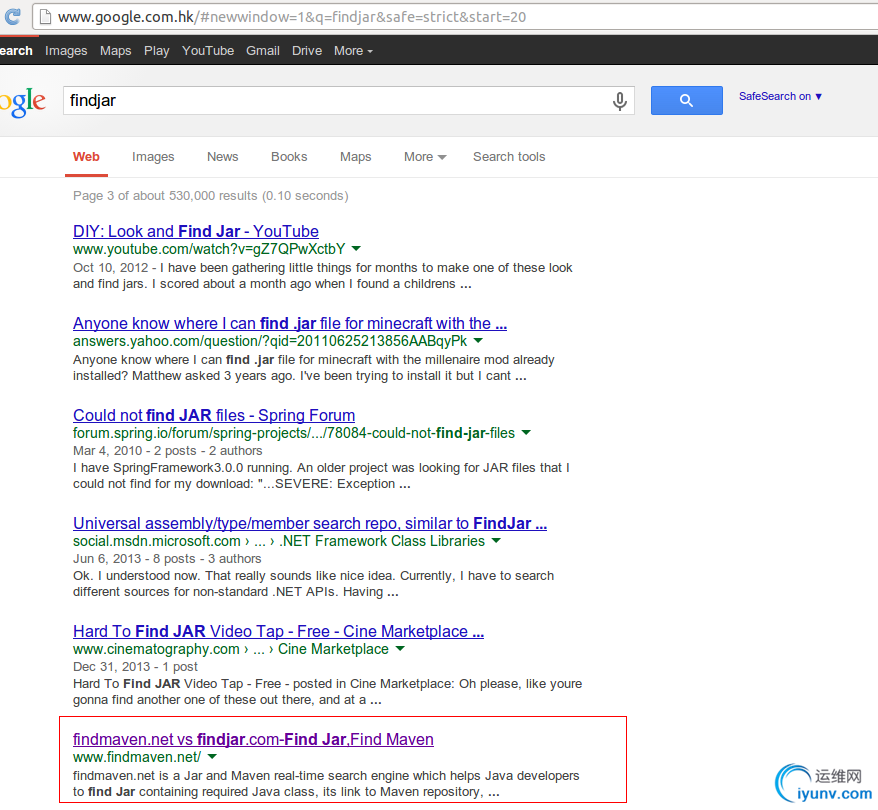Click the Dec 31, 2013 - 1 post text
878x810 pixels.
pos(135,667)
